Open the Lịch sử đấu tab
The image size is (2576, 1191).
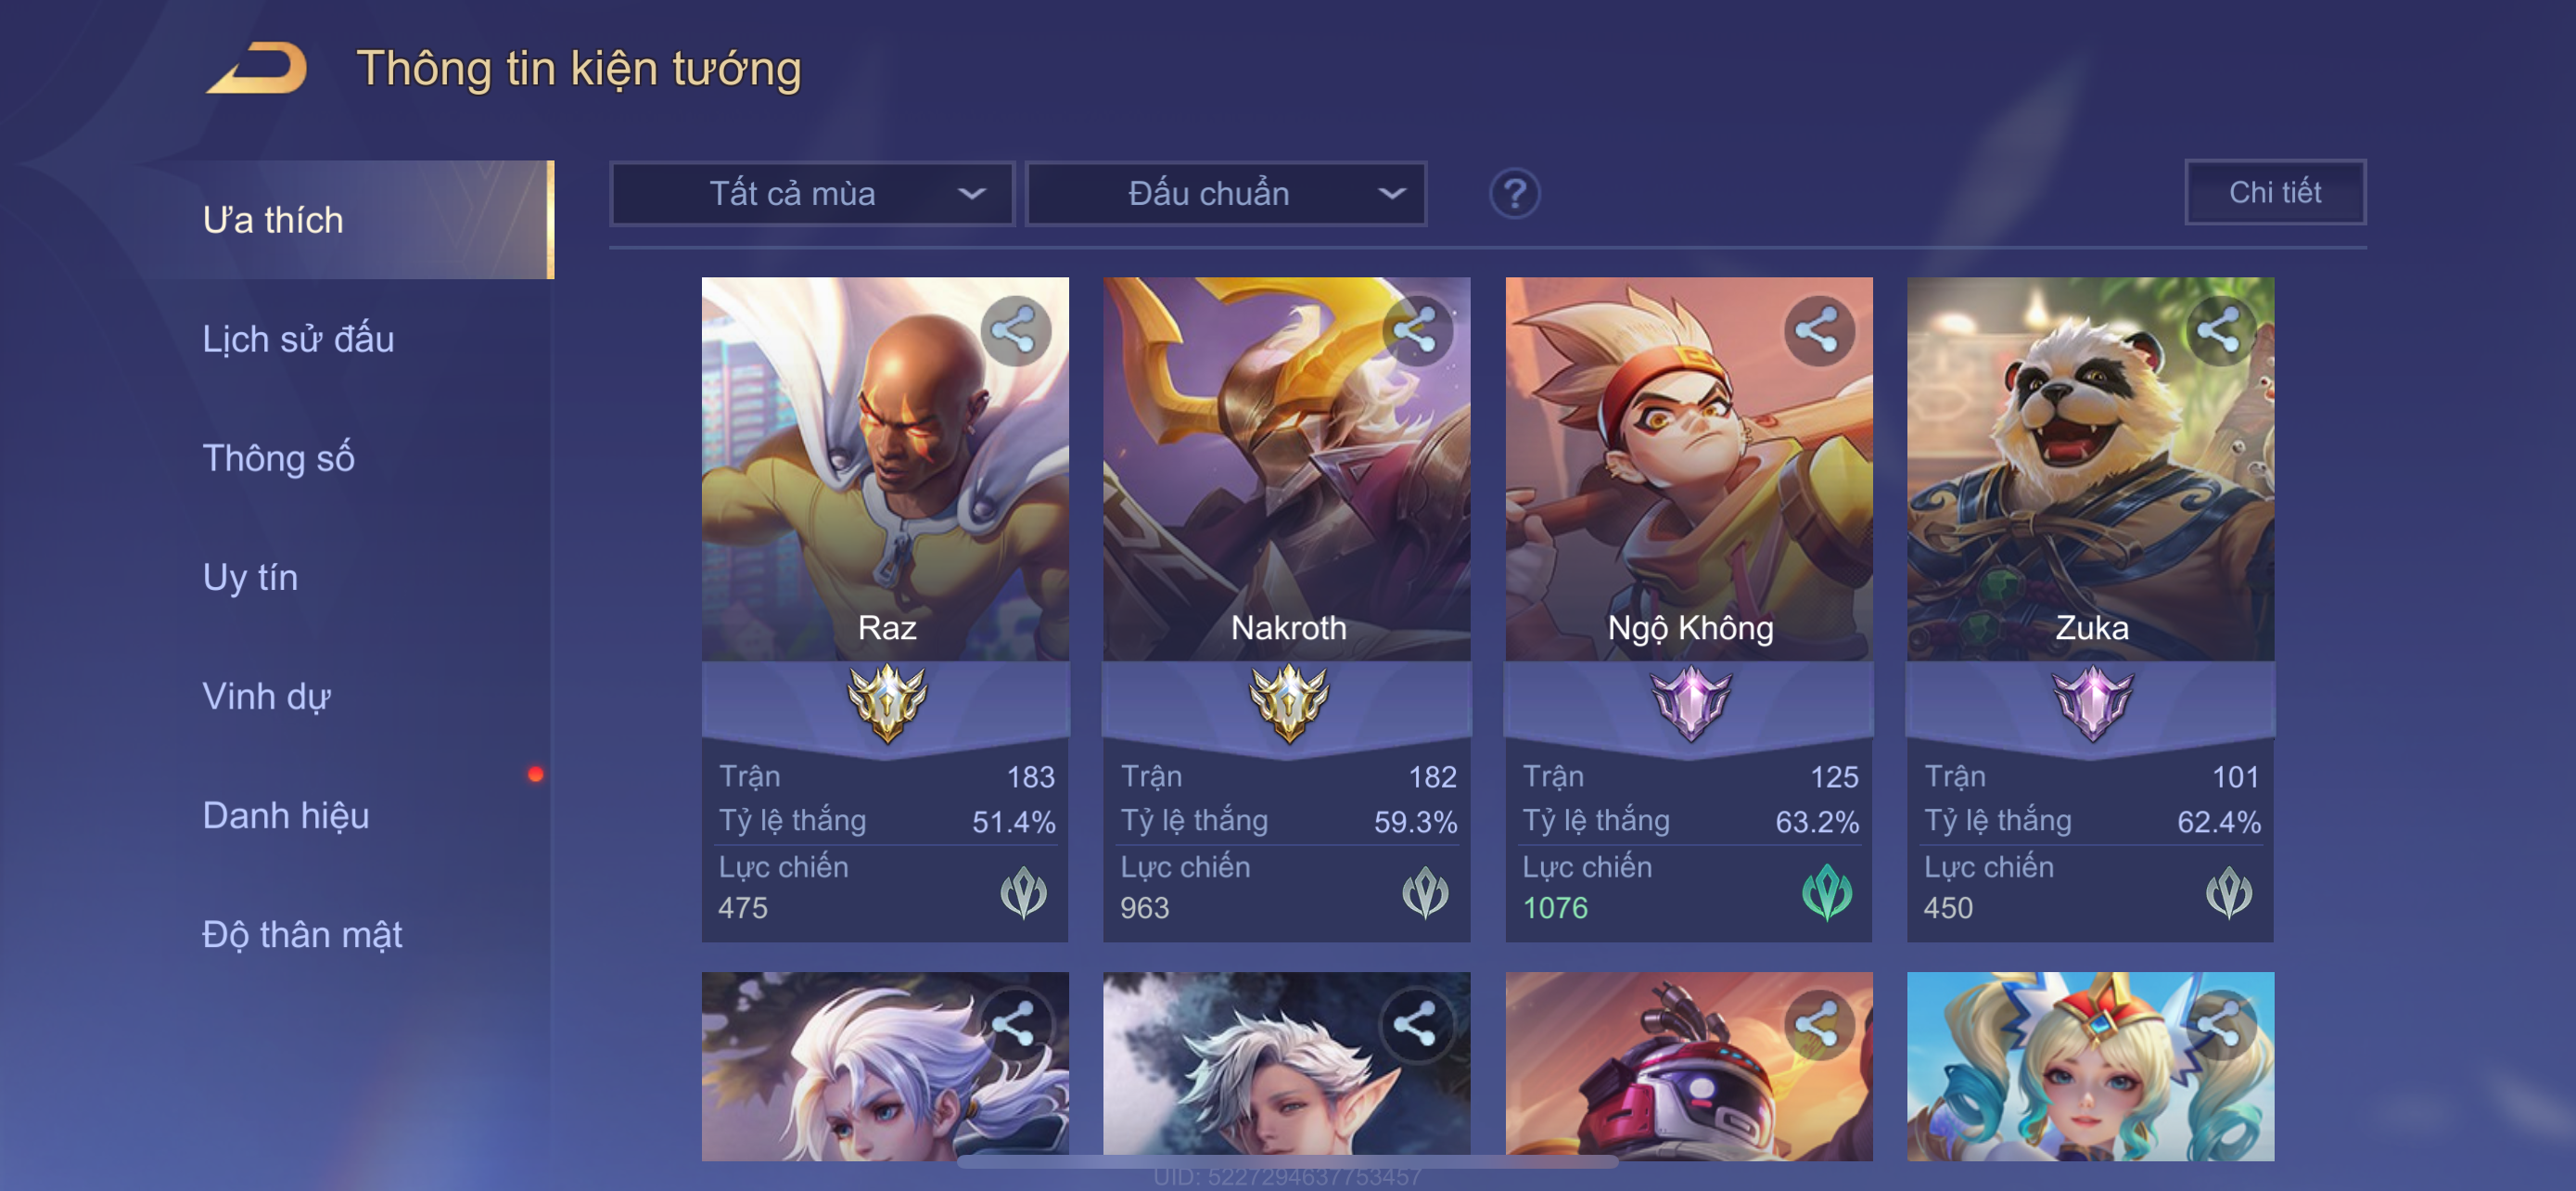298,339
